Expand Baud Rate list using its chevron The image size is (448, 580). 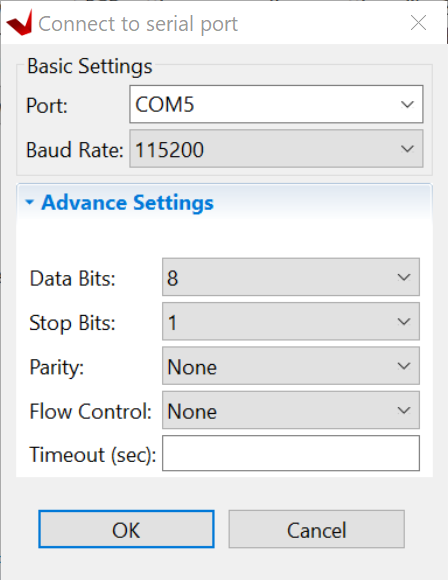[x=407, y=149]
